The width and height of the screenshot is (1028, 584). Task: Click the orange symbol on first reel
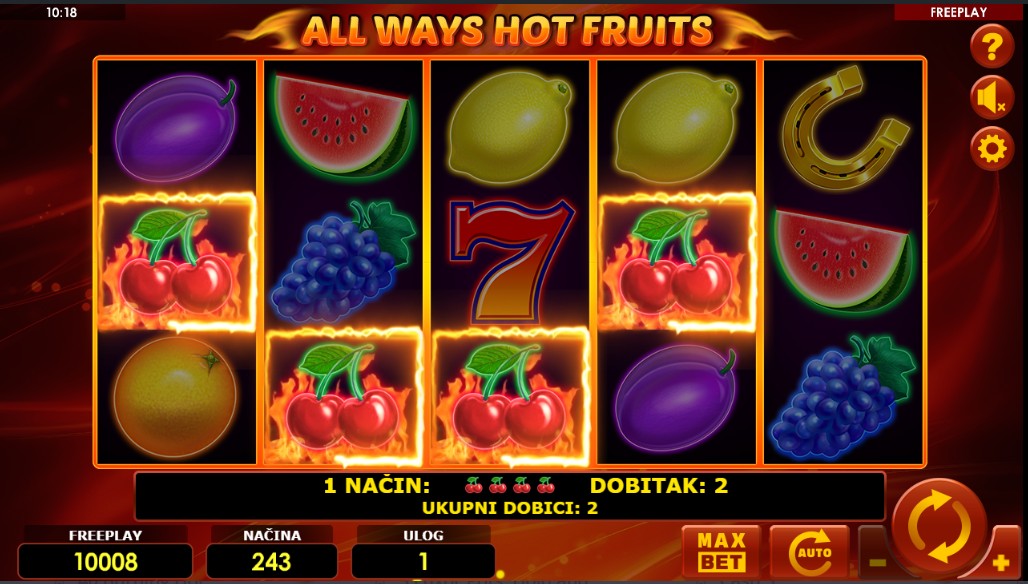[176, 397]
